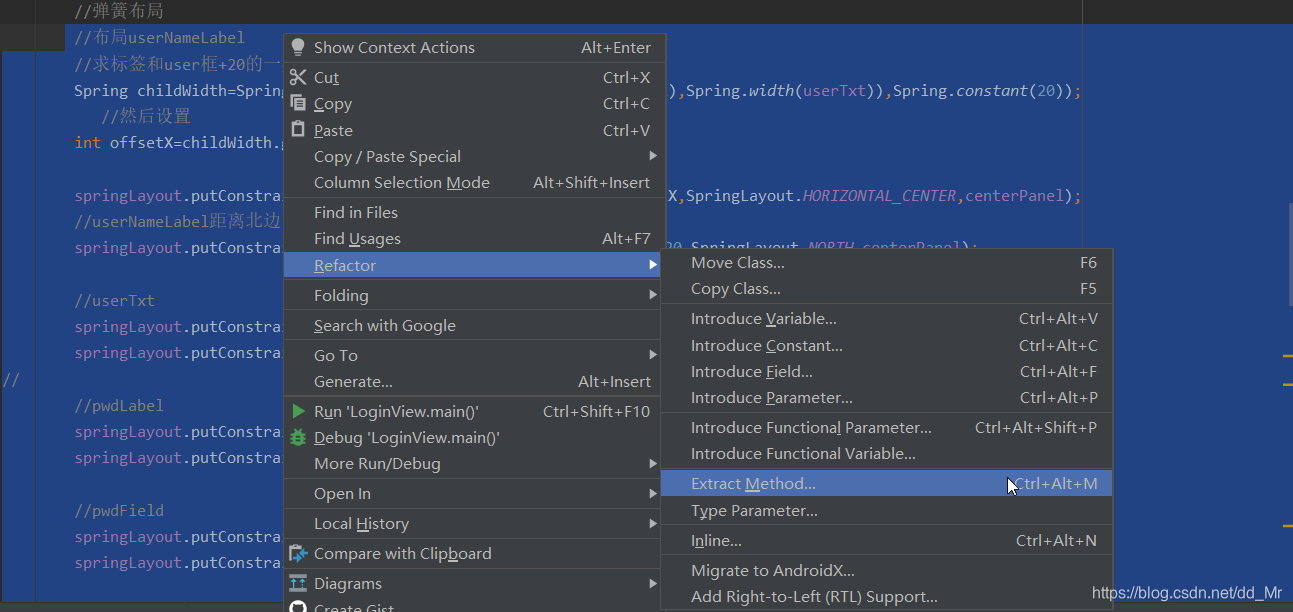Choose Introduce Field...
The height and width of the screenshot is (612, 1293).
click(887, 371)
